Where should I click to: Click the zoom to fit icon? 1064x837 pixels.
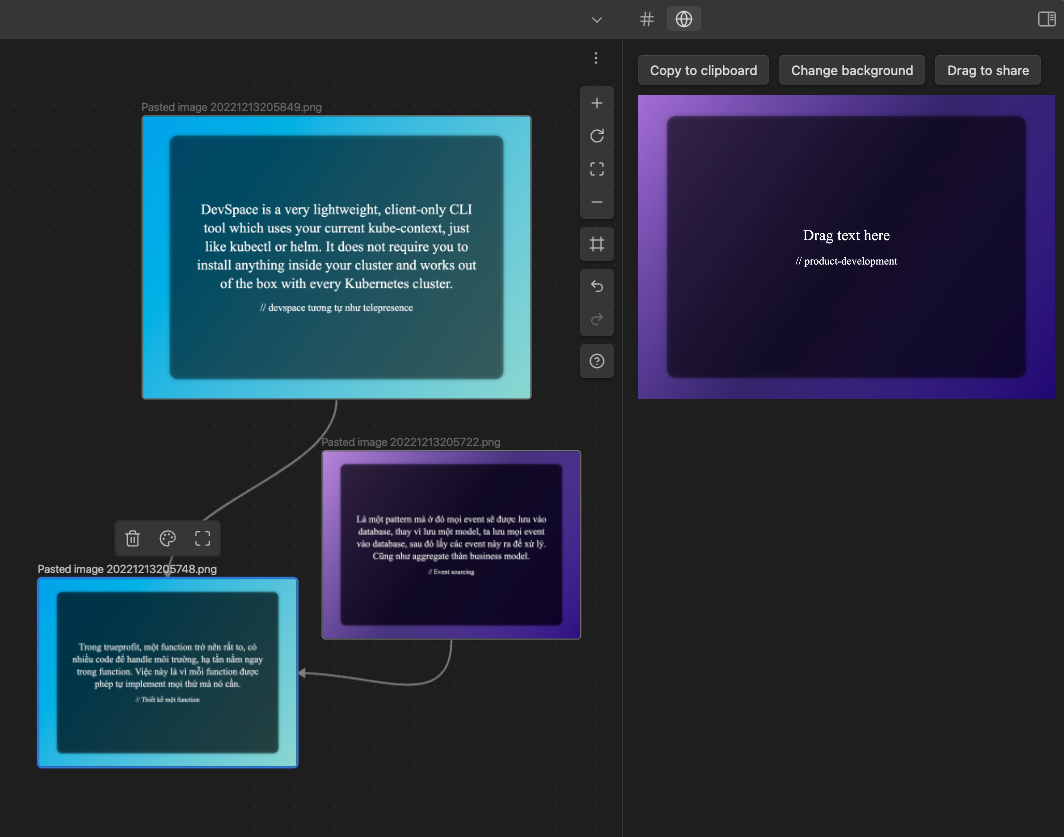pos(596,169)
